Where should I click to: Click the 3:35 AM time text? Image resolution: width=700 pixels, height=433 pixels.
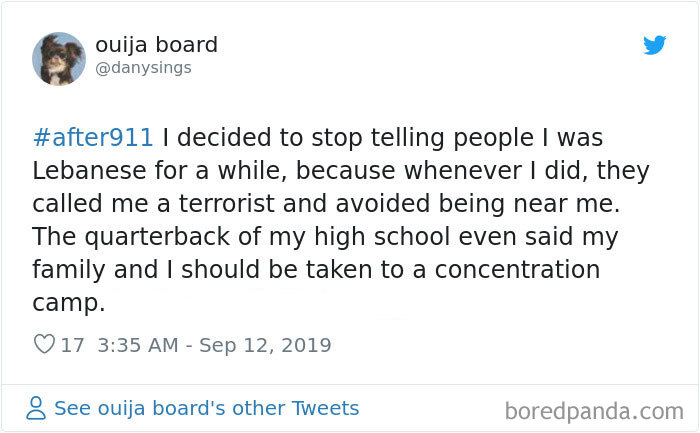coord(138,345)
